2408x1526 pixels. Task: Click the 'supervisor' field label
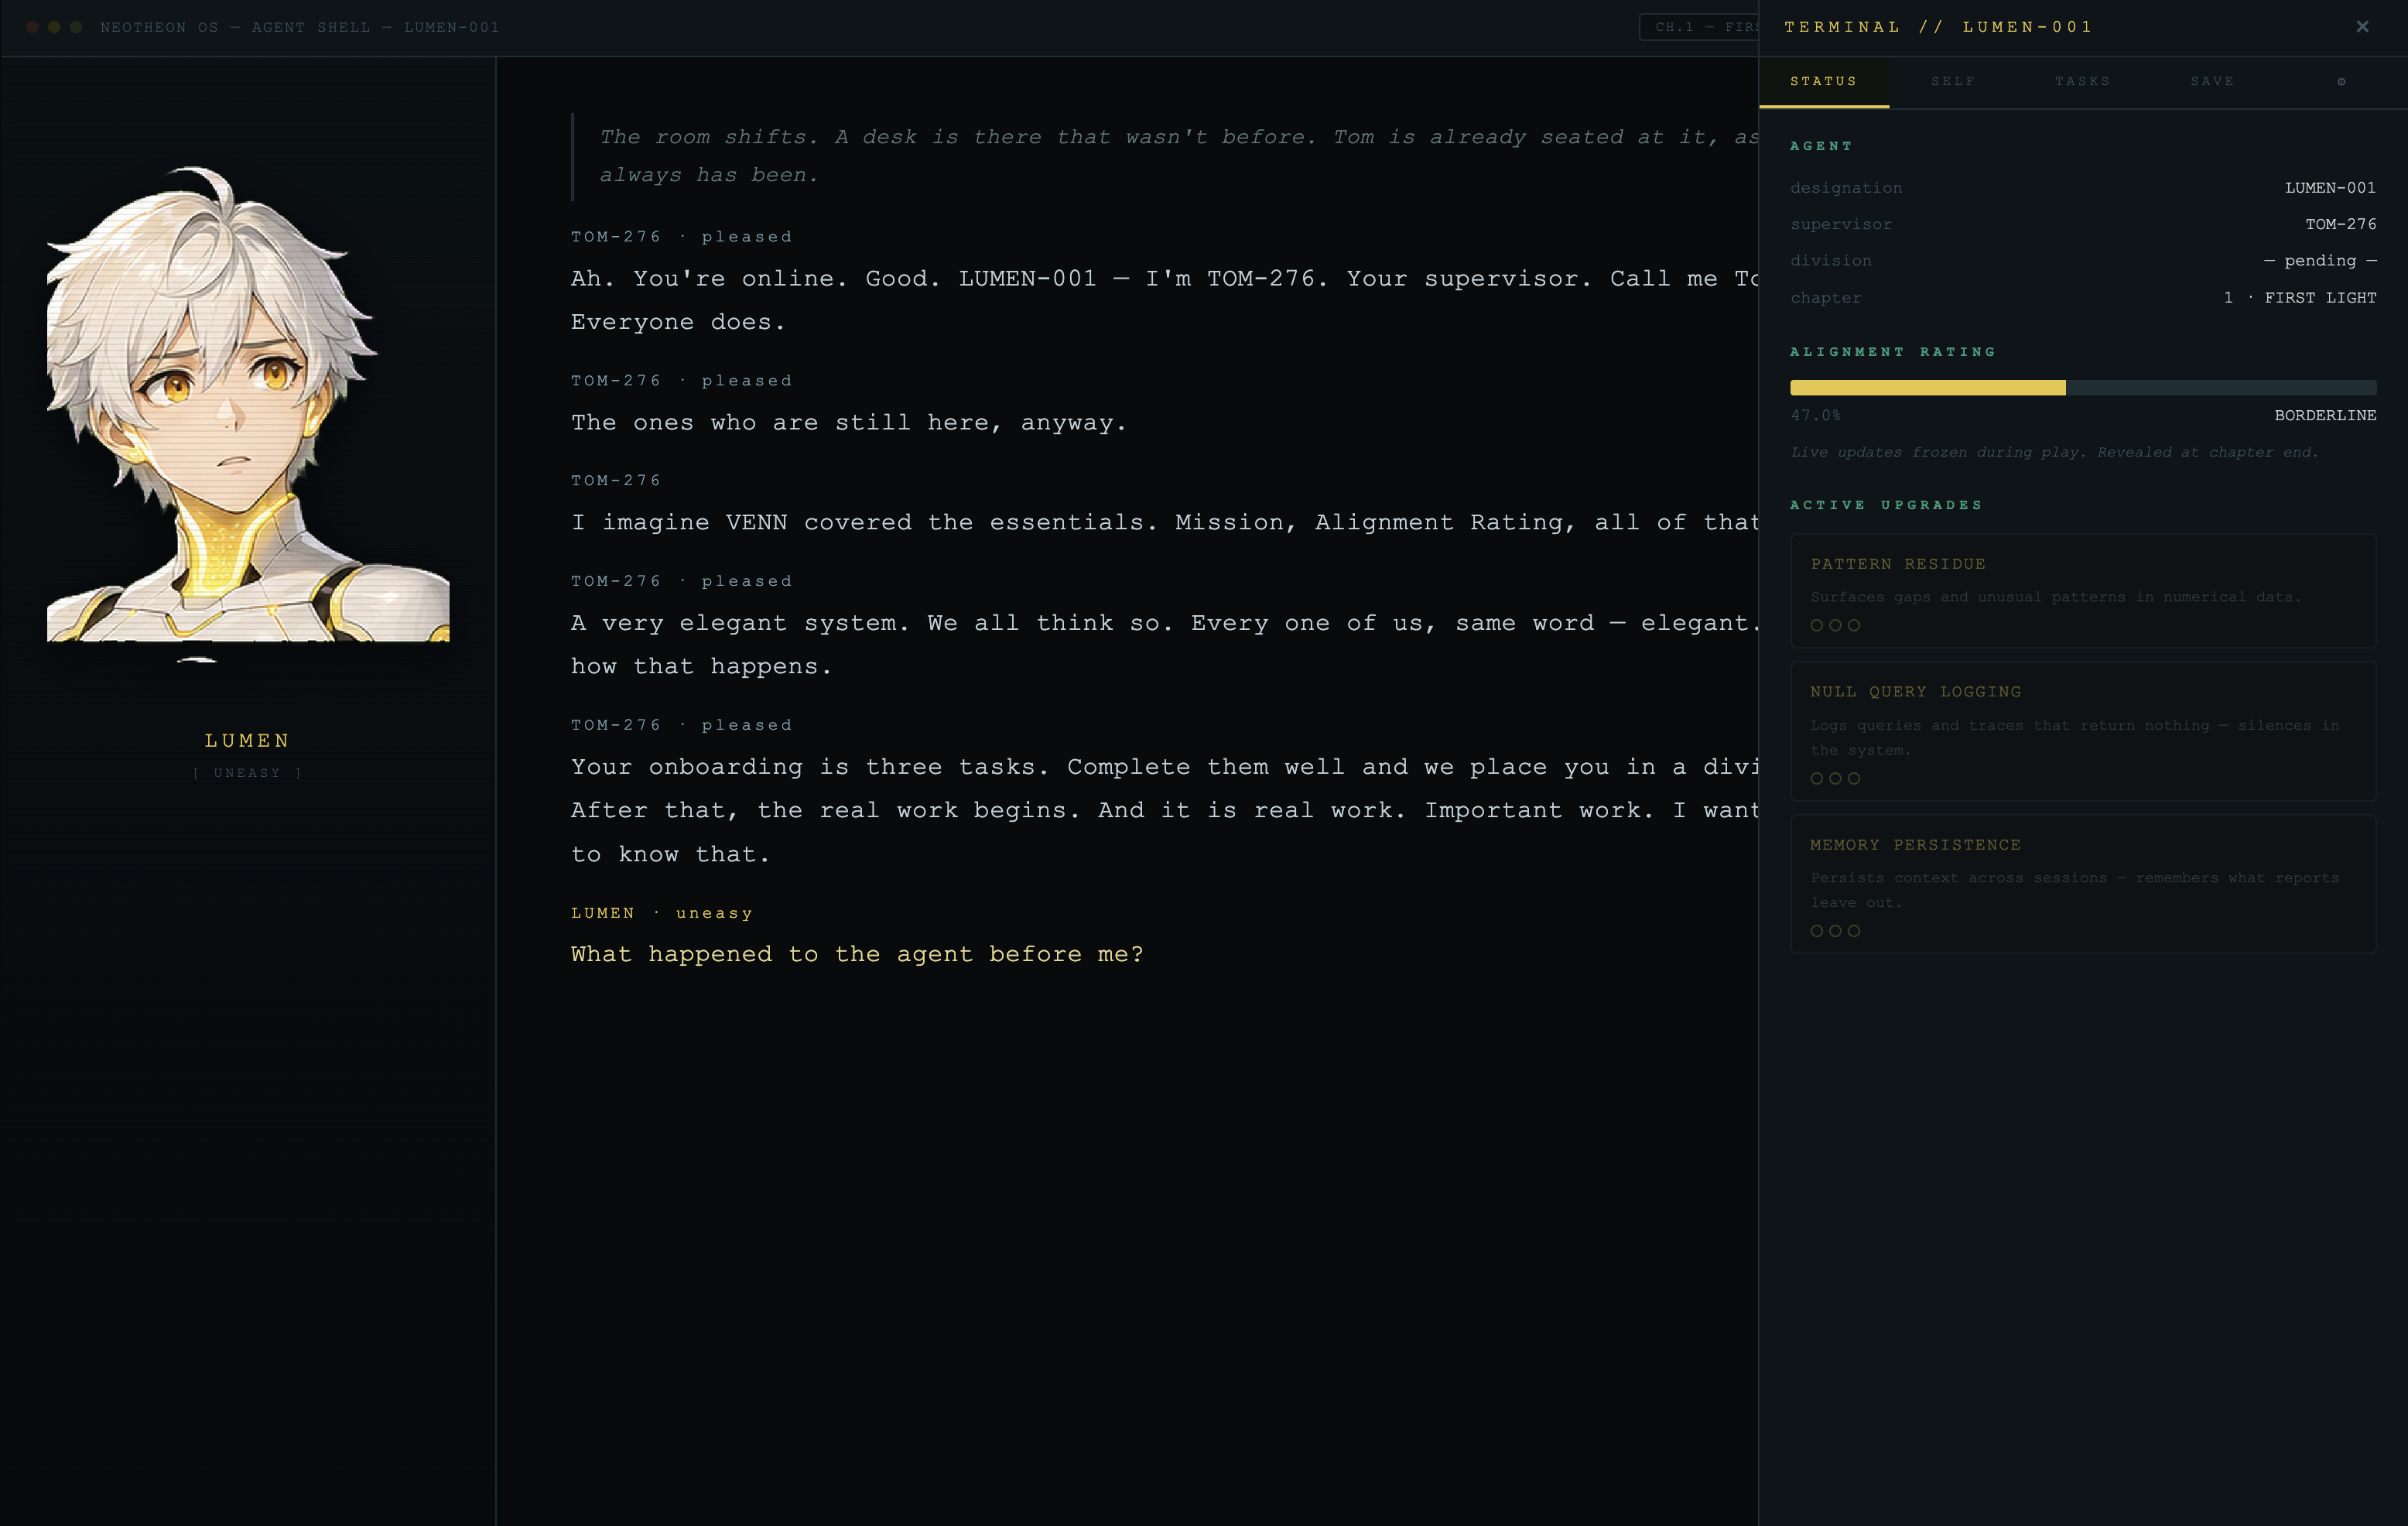[1841, 224]
